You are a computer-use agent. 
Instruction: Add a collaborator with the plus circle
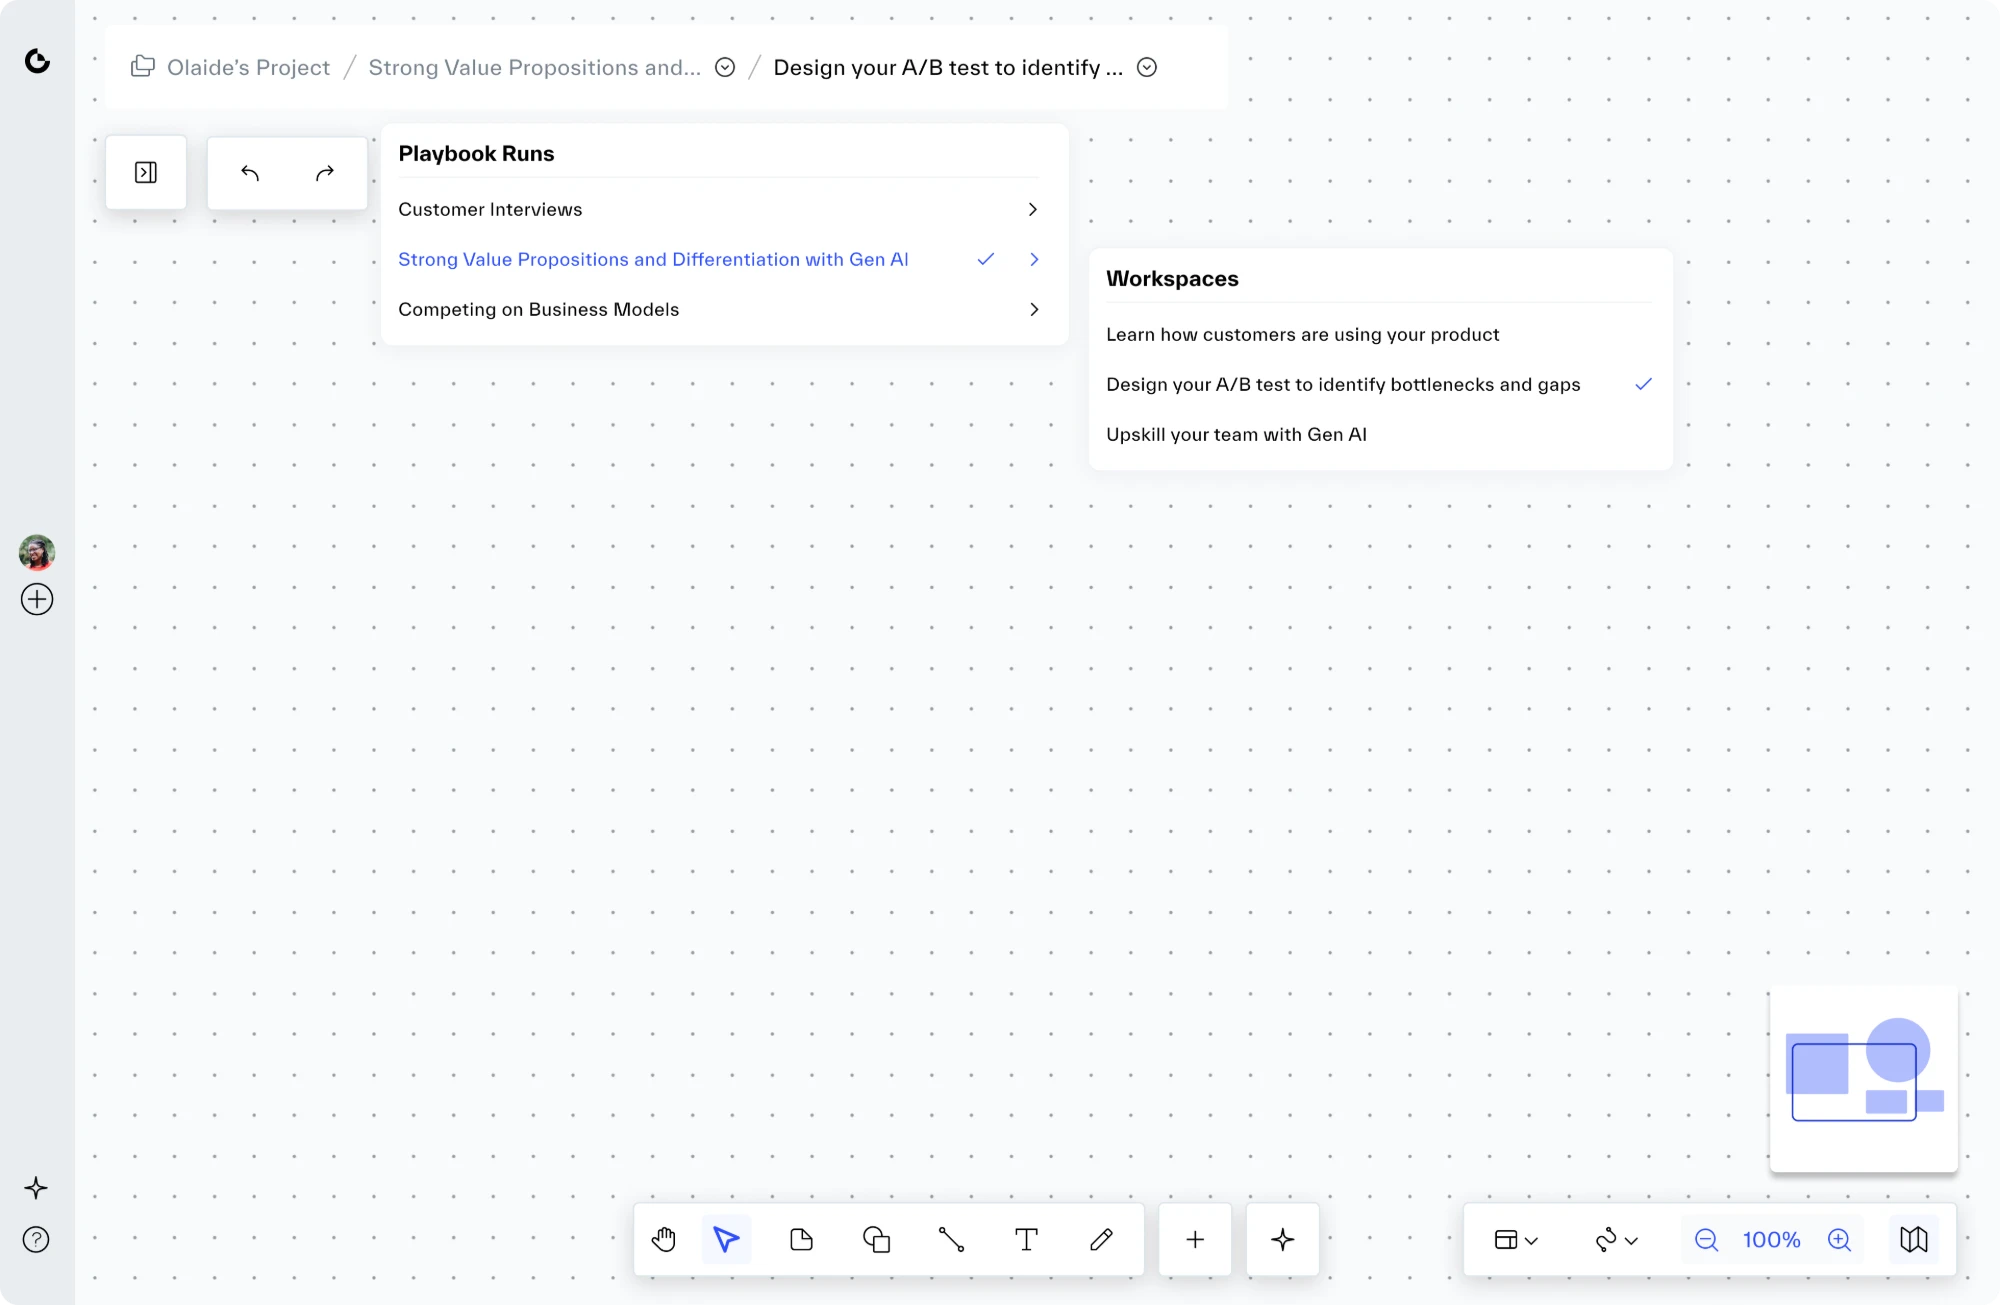[37, 599]
